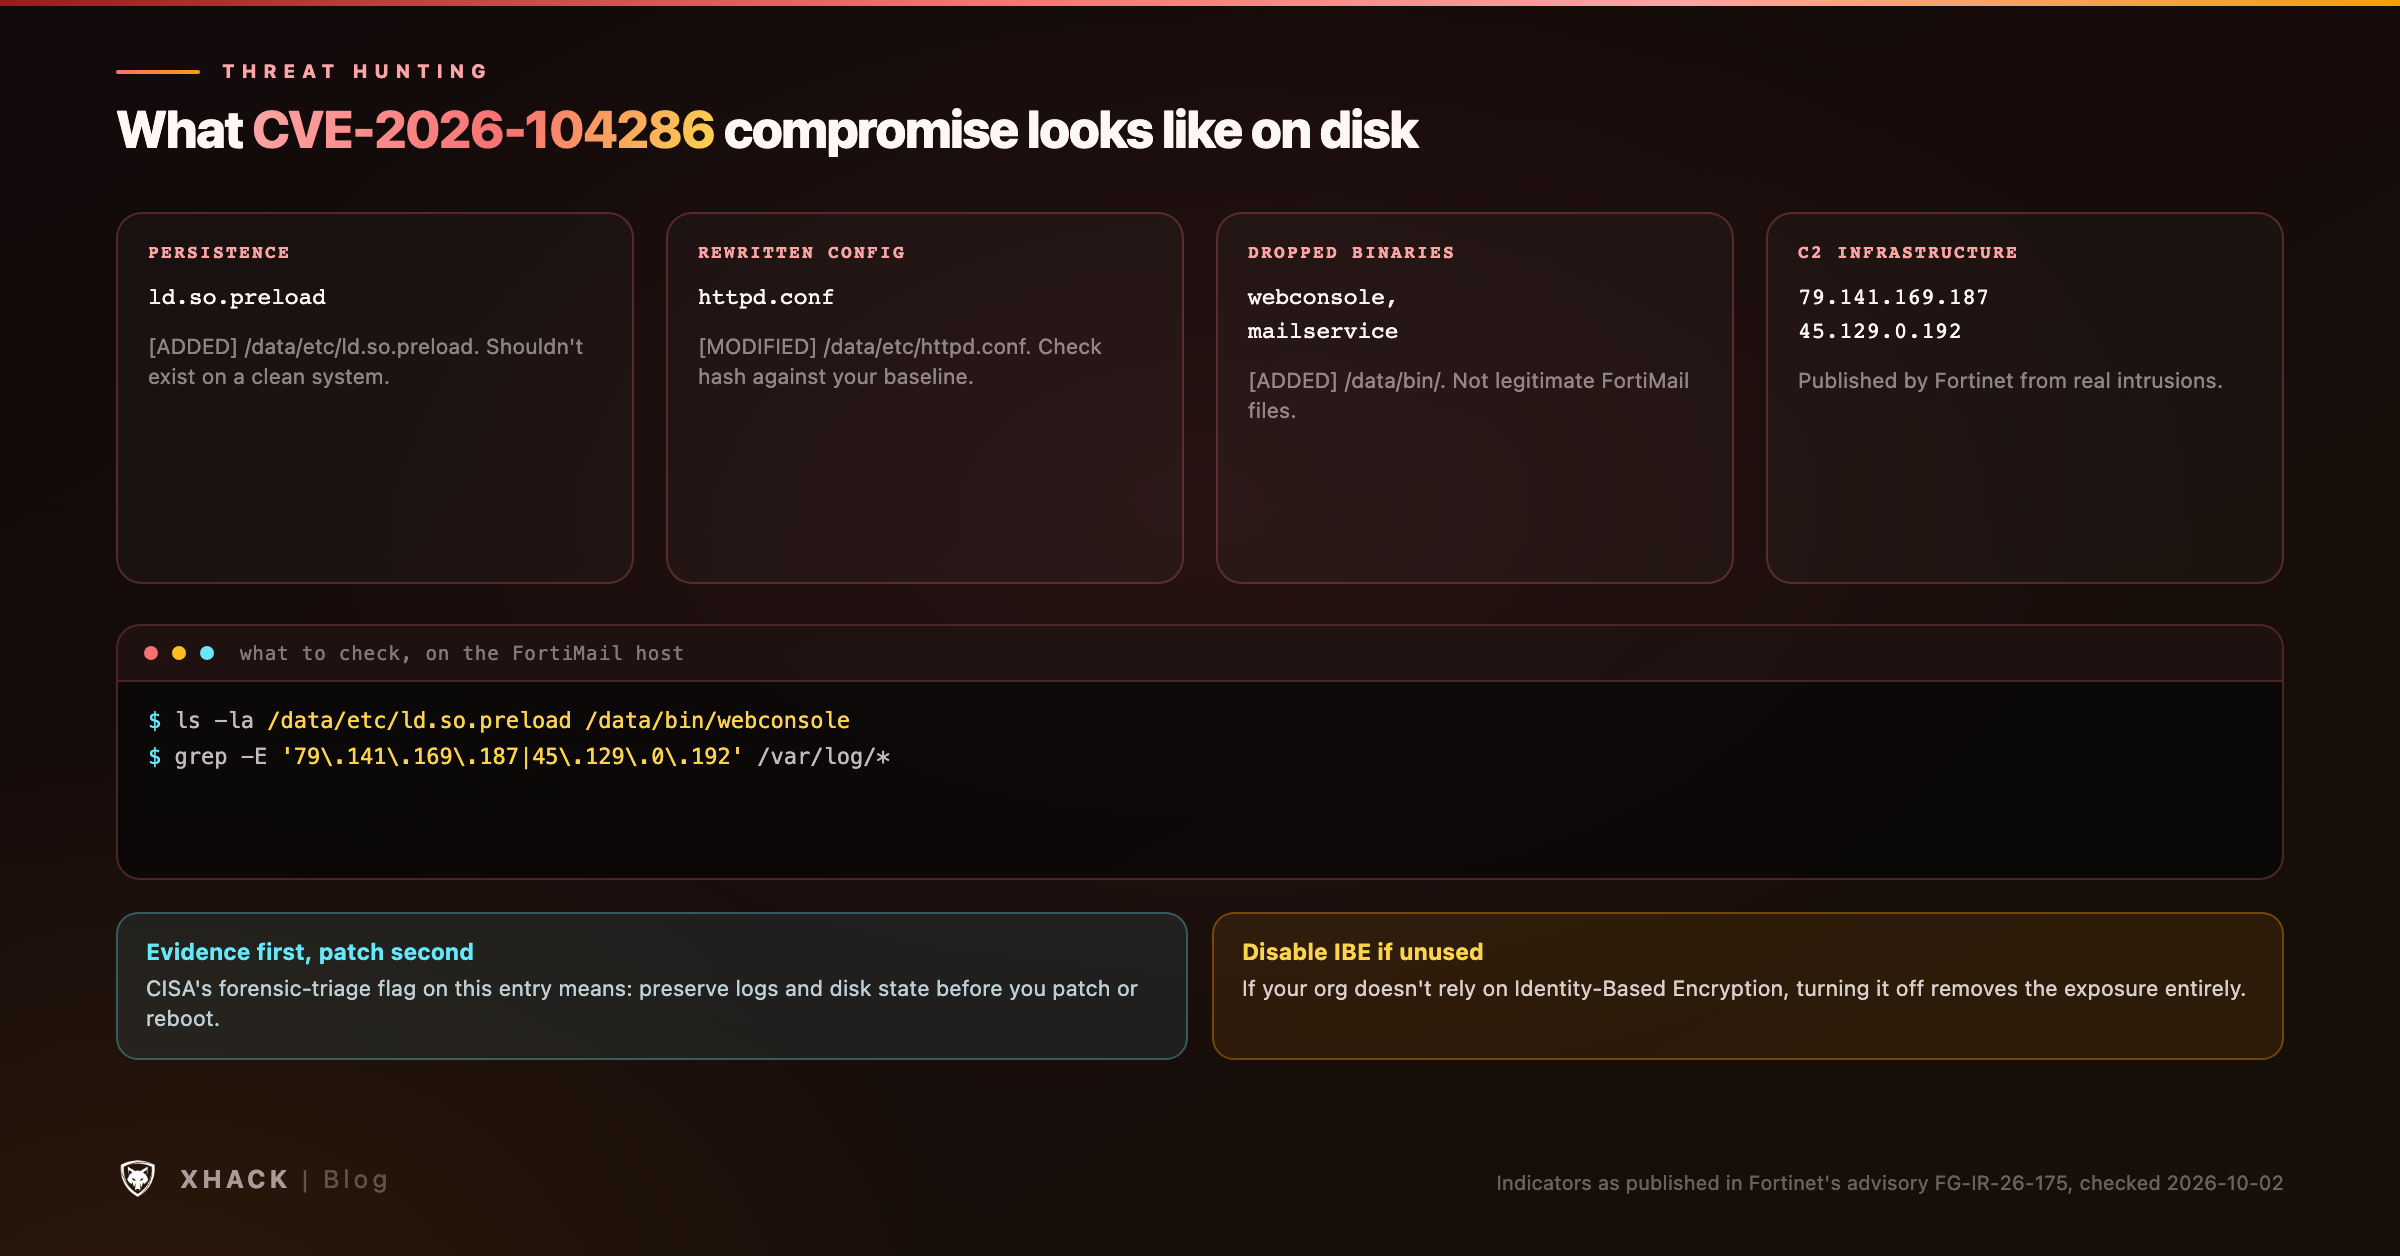Select the DROPPED BINARIES card heading
The width and height of the screenshot is (2400, 1256).
[1351, 253]
